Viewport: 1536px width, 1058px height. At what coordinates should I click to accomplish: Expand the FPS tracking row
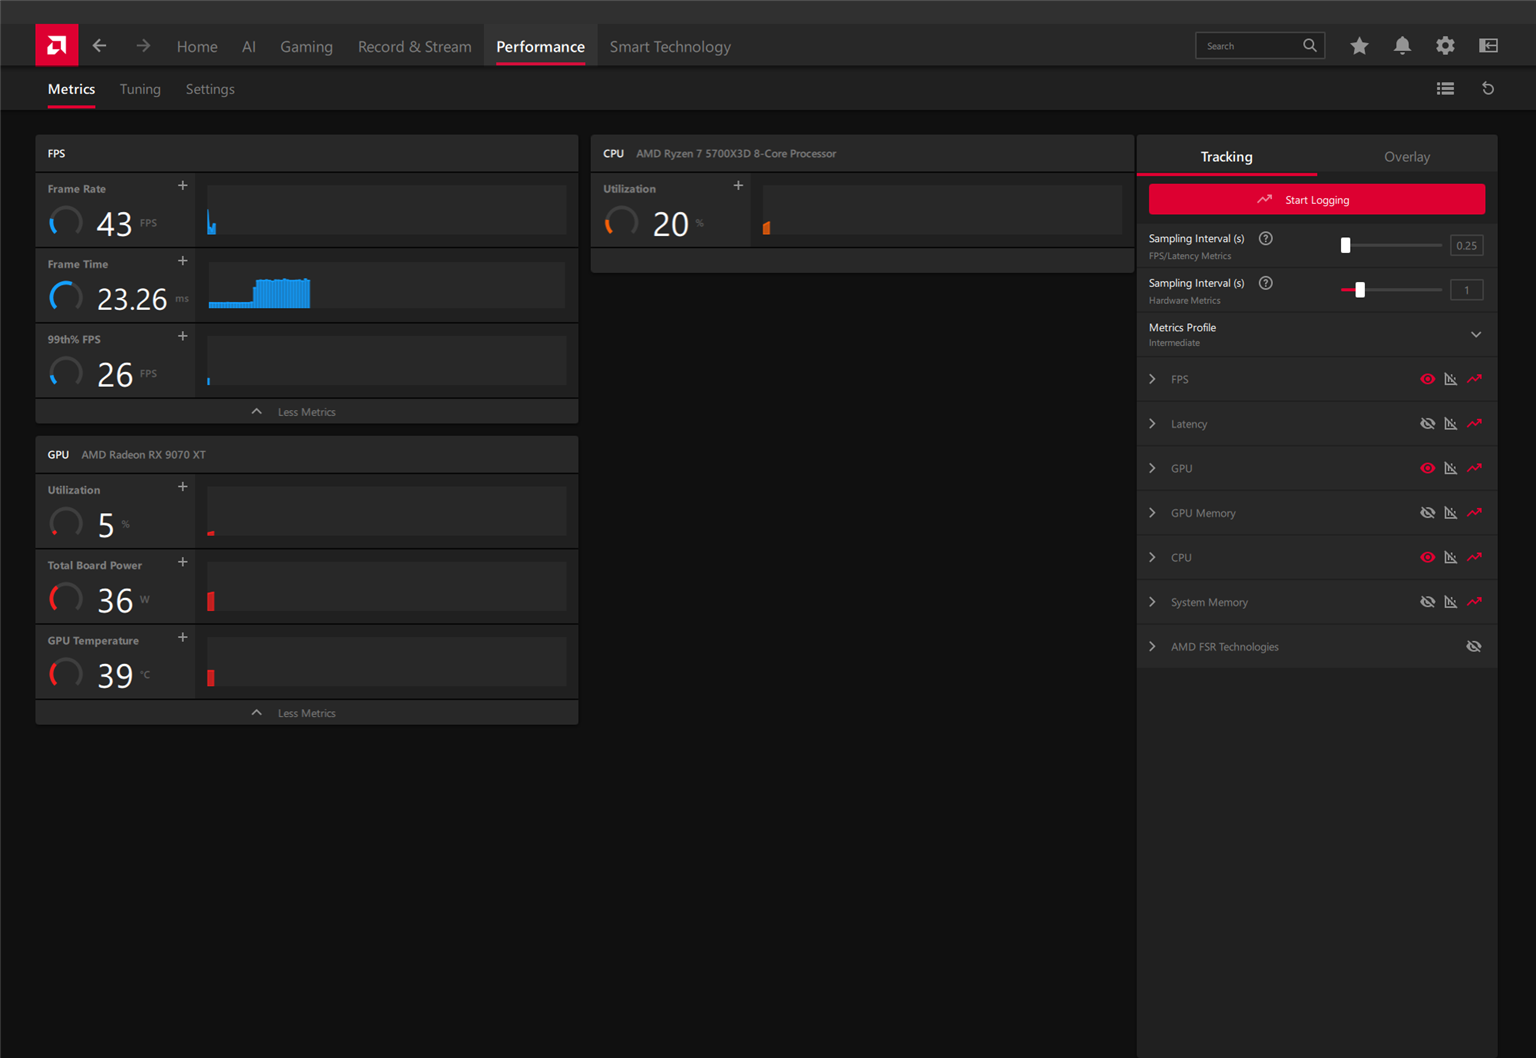coord(1153,379)
